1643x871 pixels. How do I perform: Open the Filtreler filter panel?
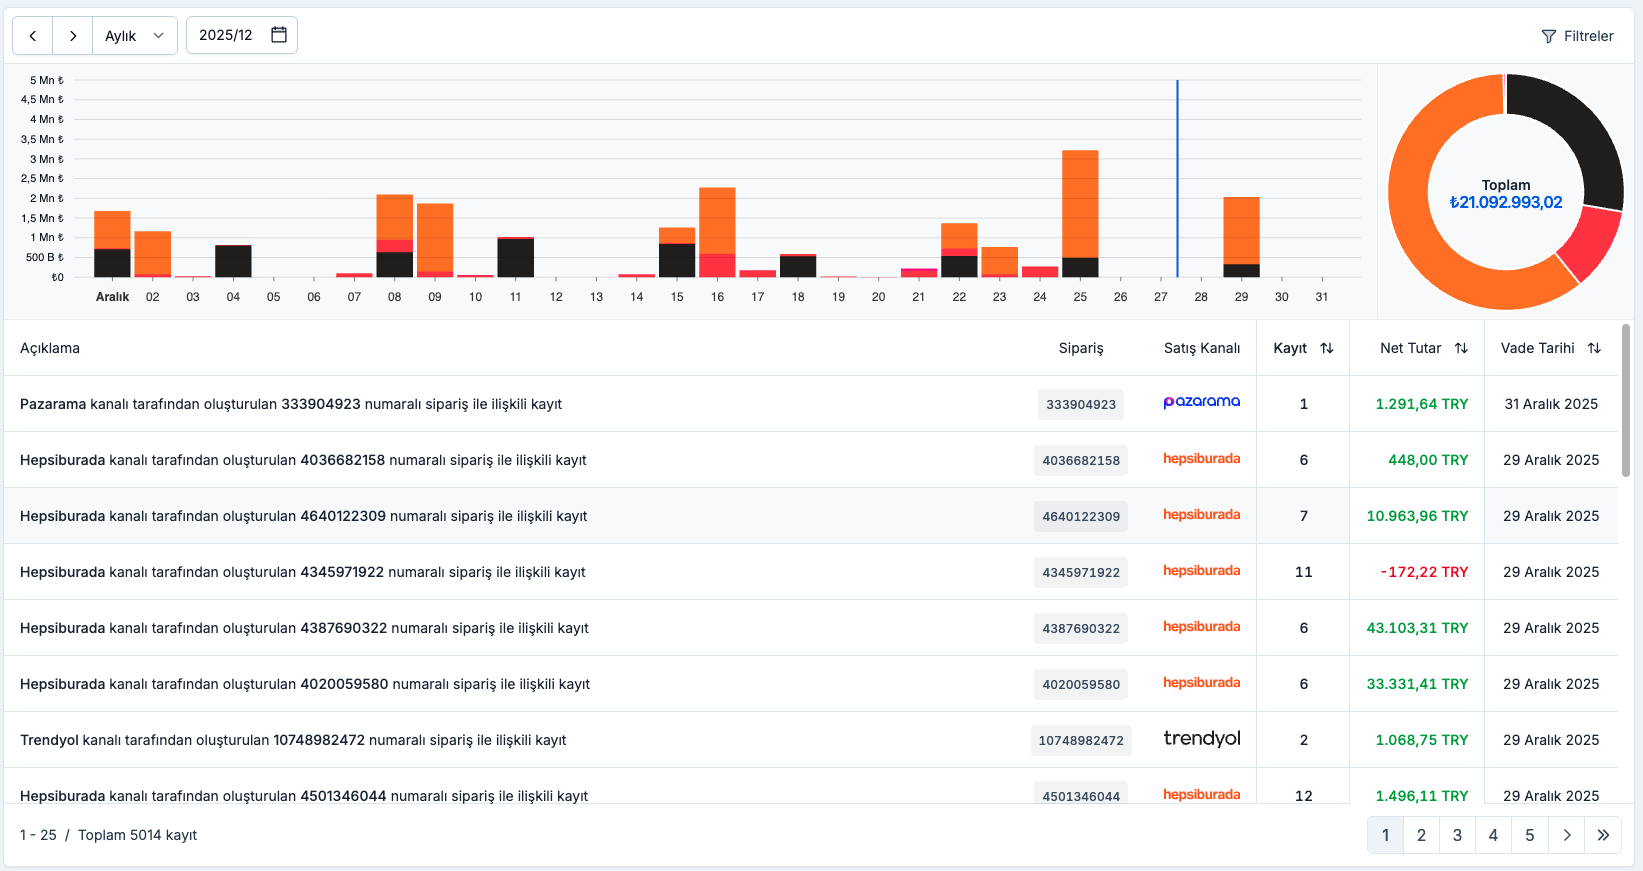point(1577,36)
